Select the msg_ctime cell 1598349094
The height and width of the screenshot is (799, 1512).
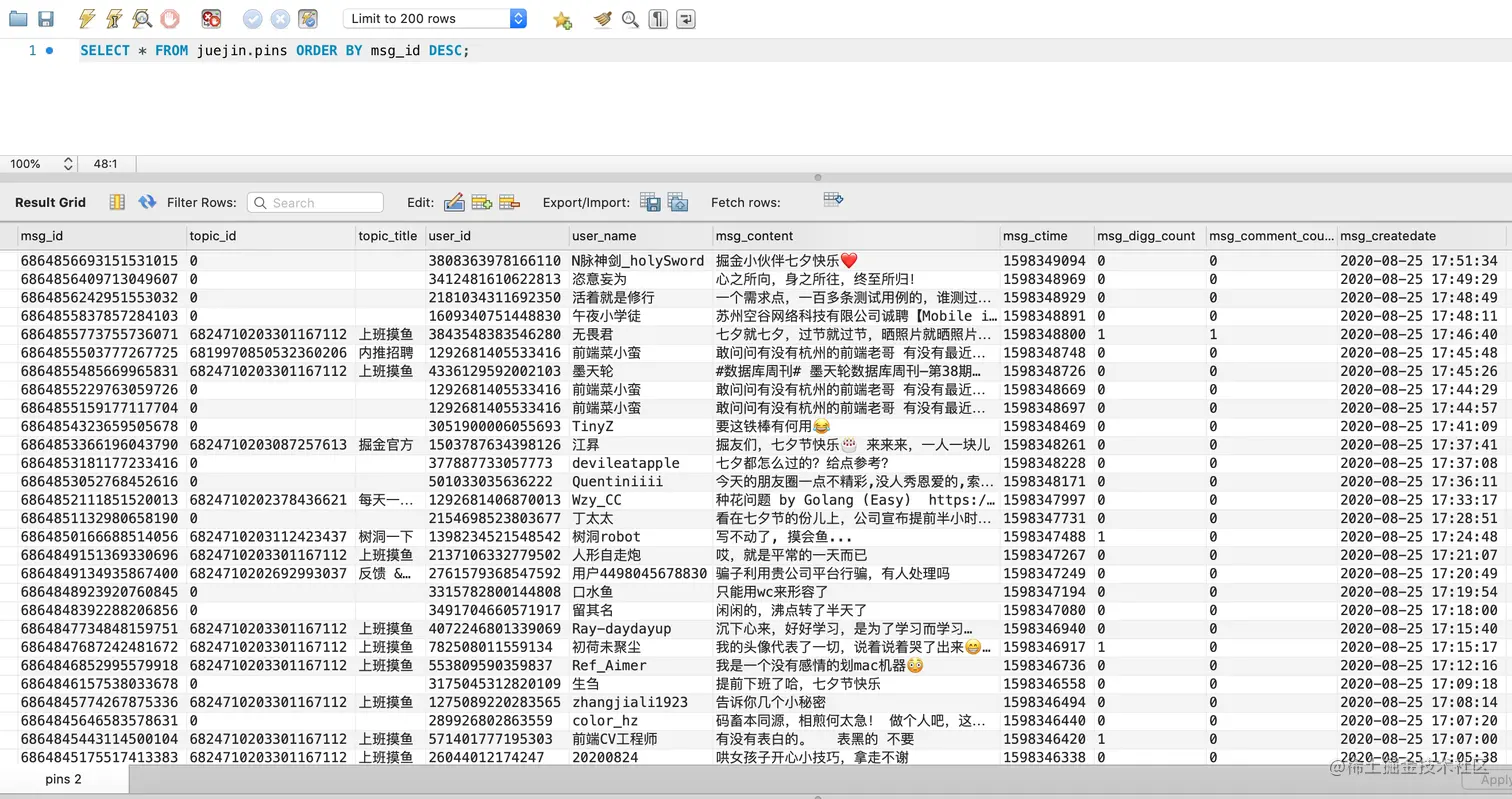(x=1047, y=261)
